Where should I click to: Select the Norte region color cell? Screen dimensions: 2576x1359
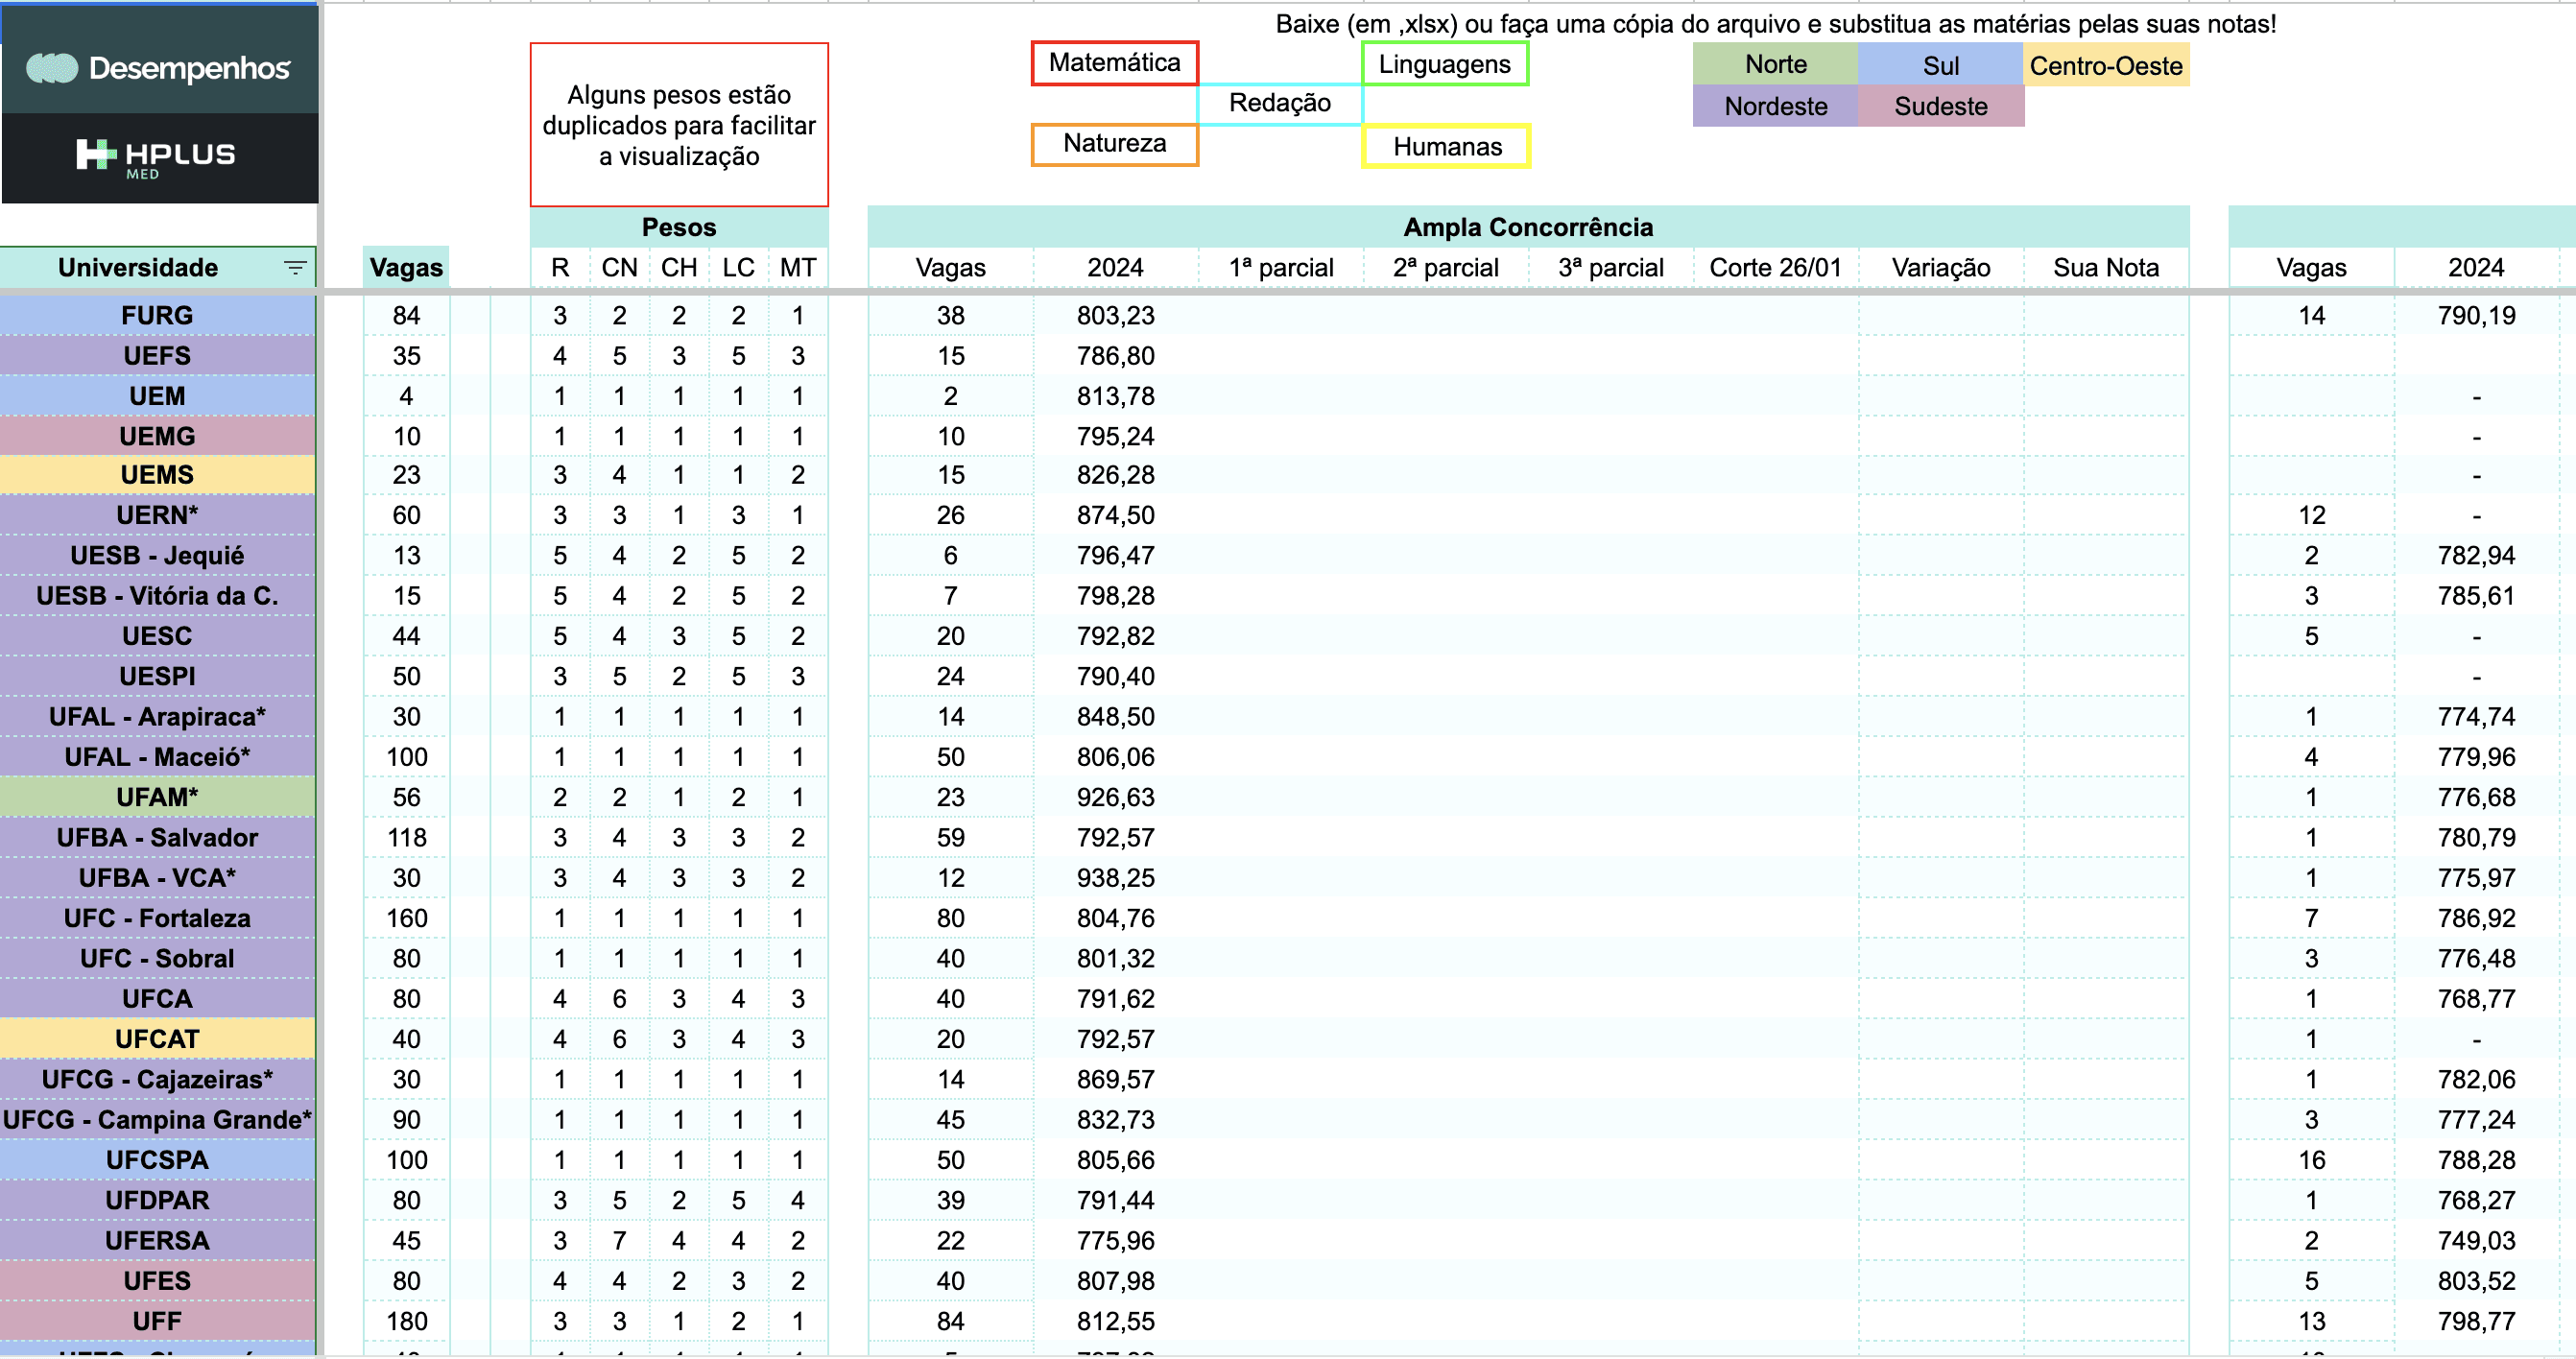(1775, 65)
